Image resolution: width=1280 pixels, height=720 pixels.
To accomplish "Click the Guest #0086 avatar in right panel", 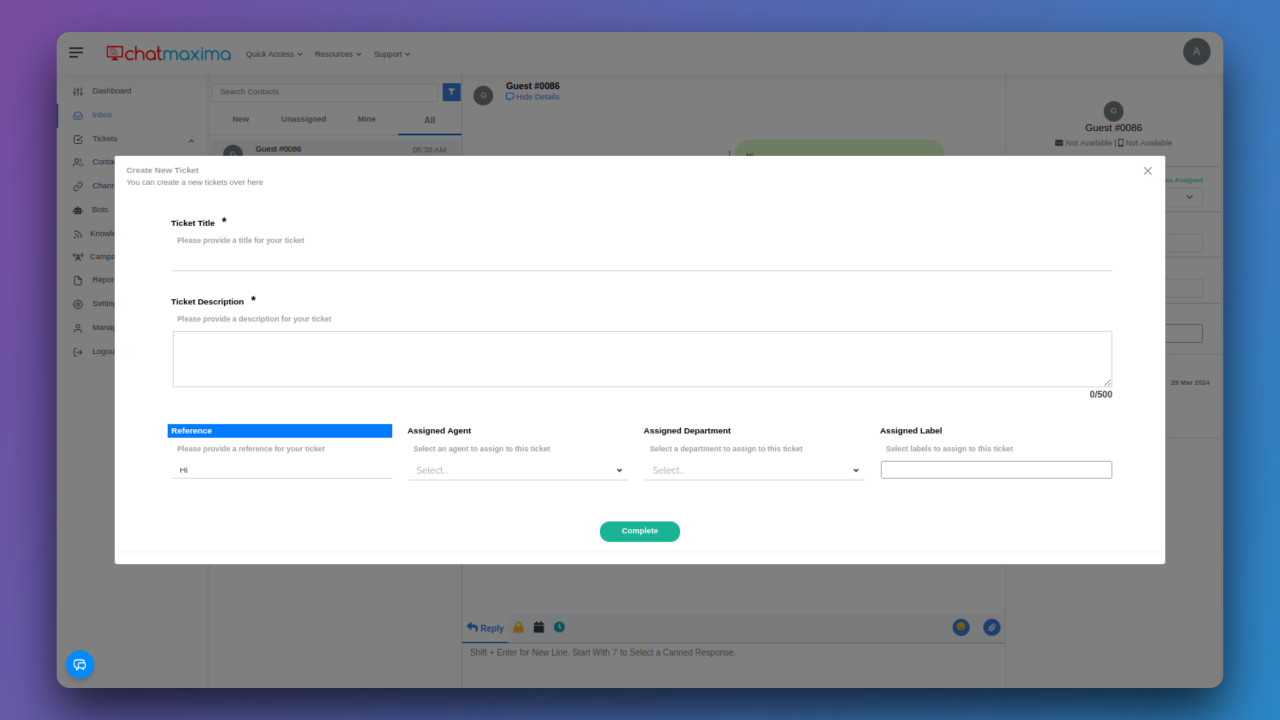I will pyautogui.click(x=1113, y=111).
